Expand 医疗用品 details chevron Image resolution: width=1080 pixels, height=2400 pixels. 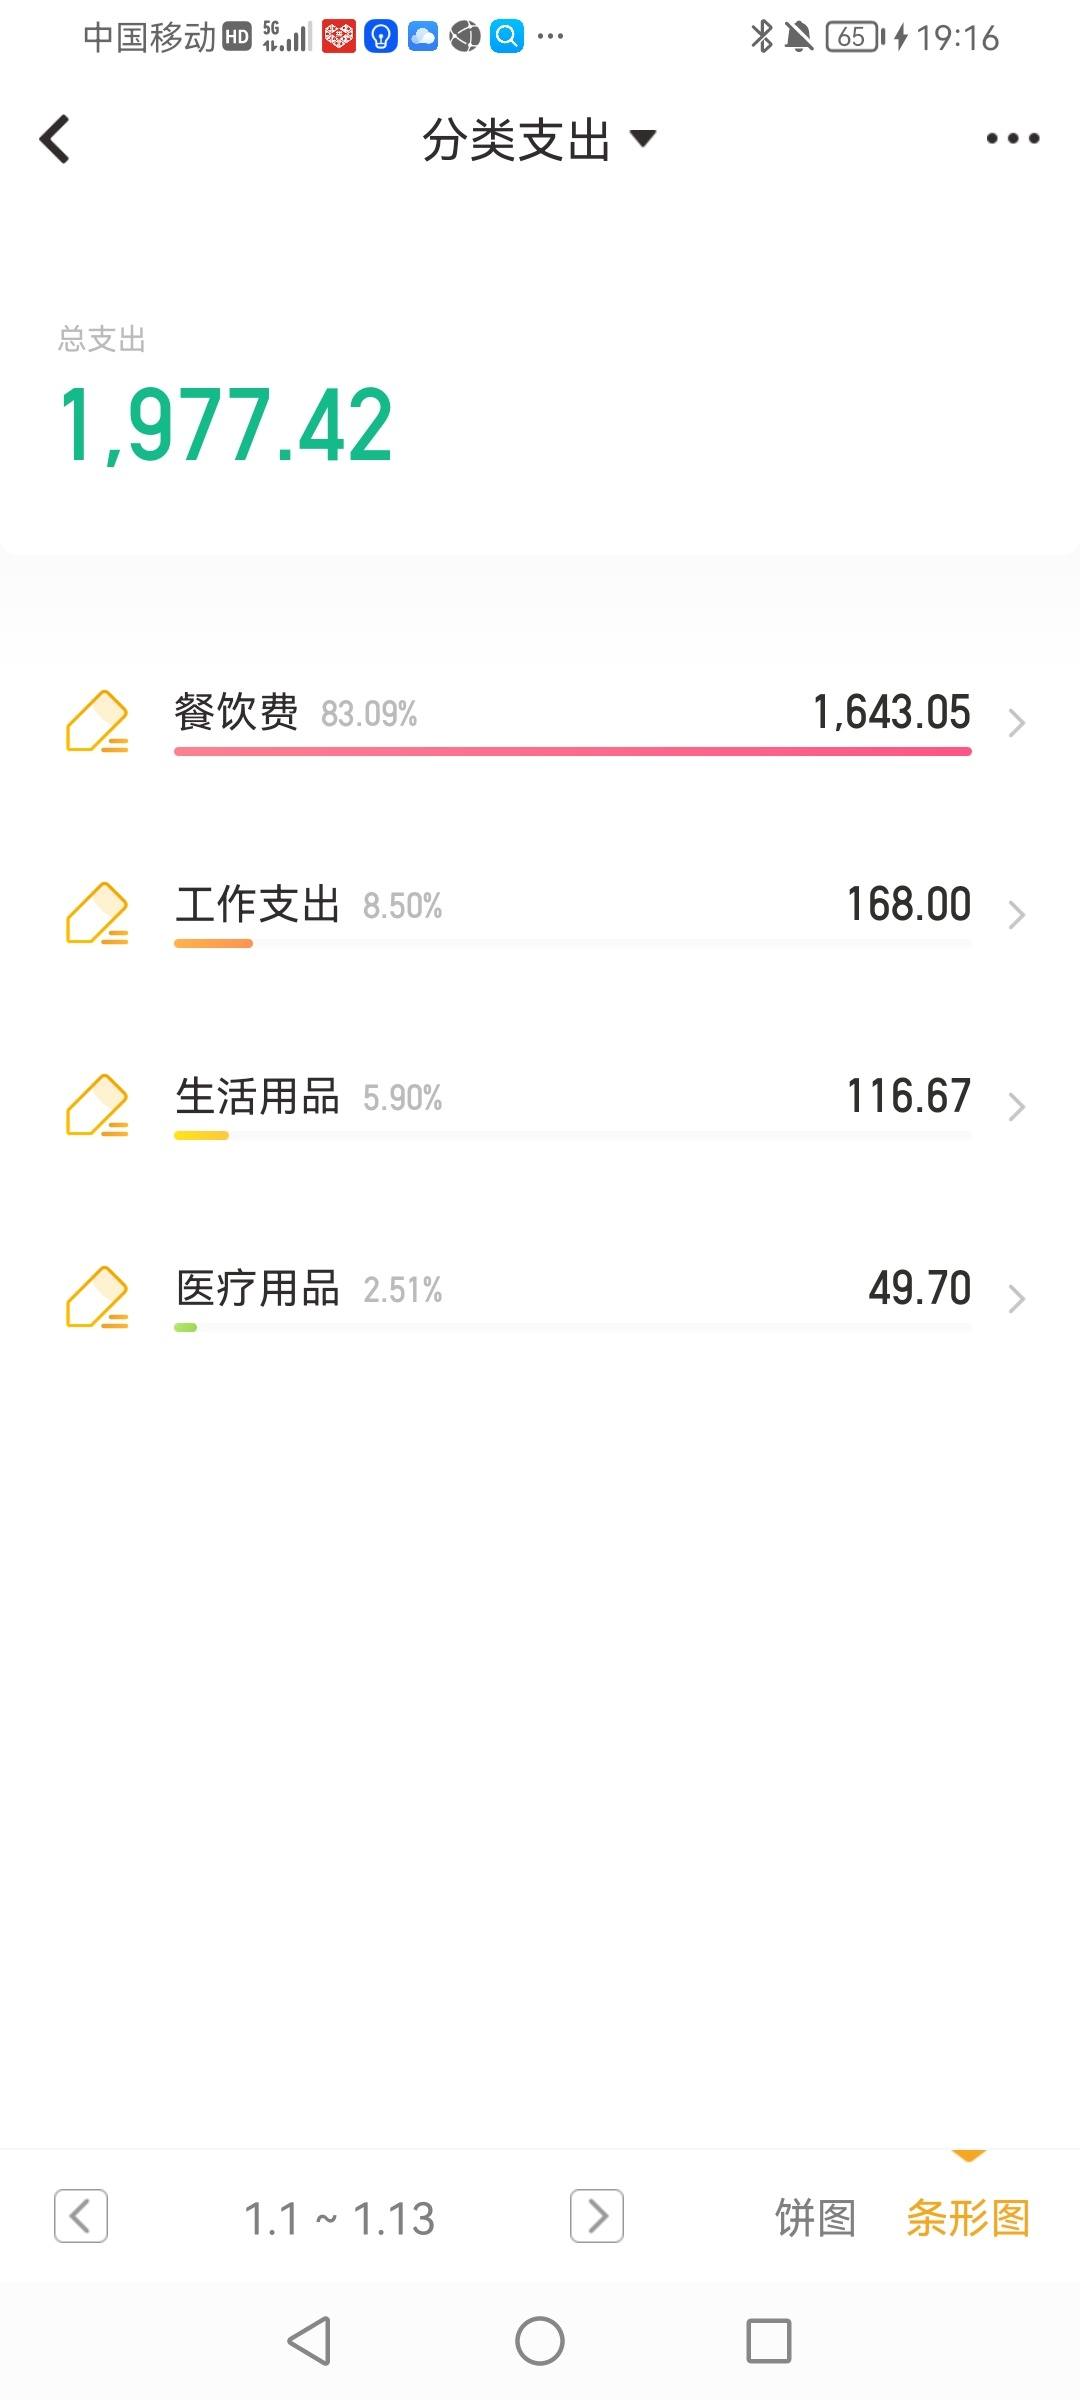coord(1017,1298)
